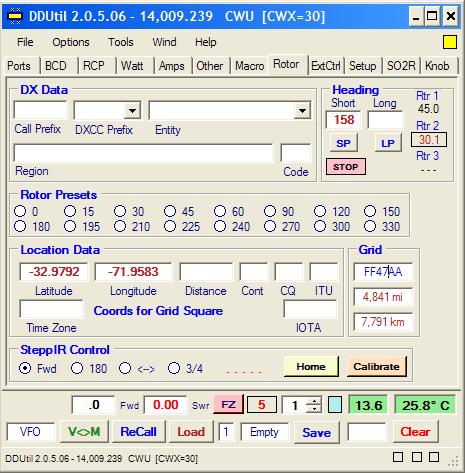
Task: Click the light blue indicator box
Action: pyautogui.click(x=334, y=405)
